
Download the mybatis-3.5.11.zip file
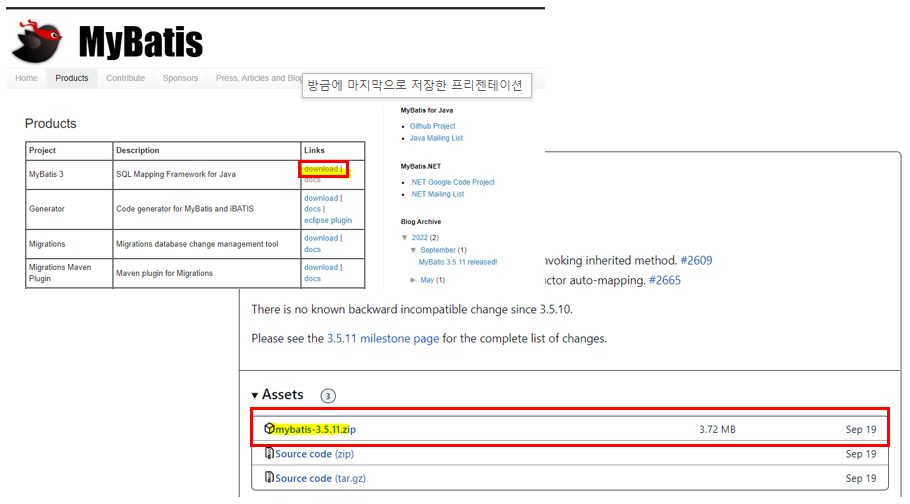click(x=315, y=429)
